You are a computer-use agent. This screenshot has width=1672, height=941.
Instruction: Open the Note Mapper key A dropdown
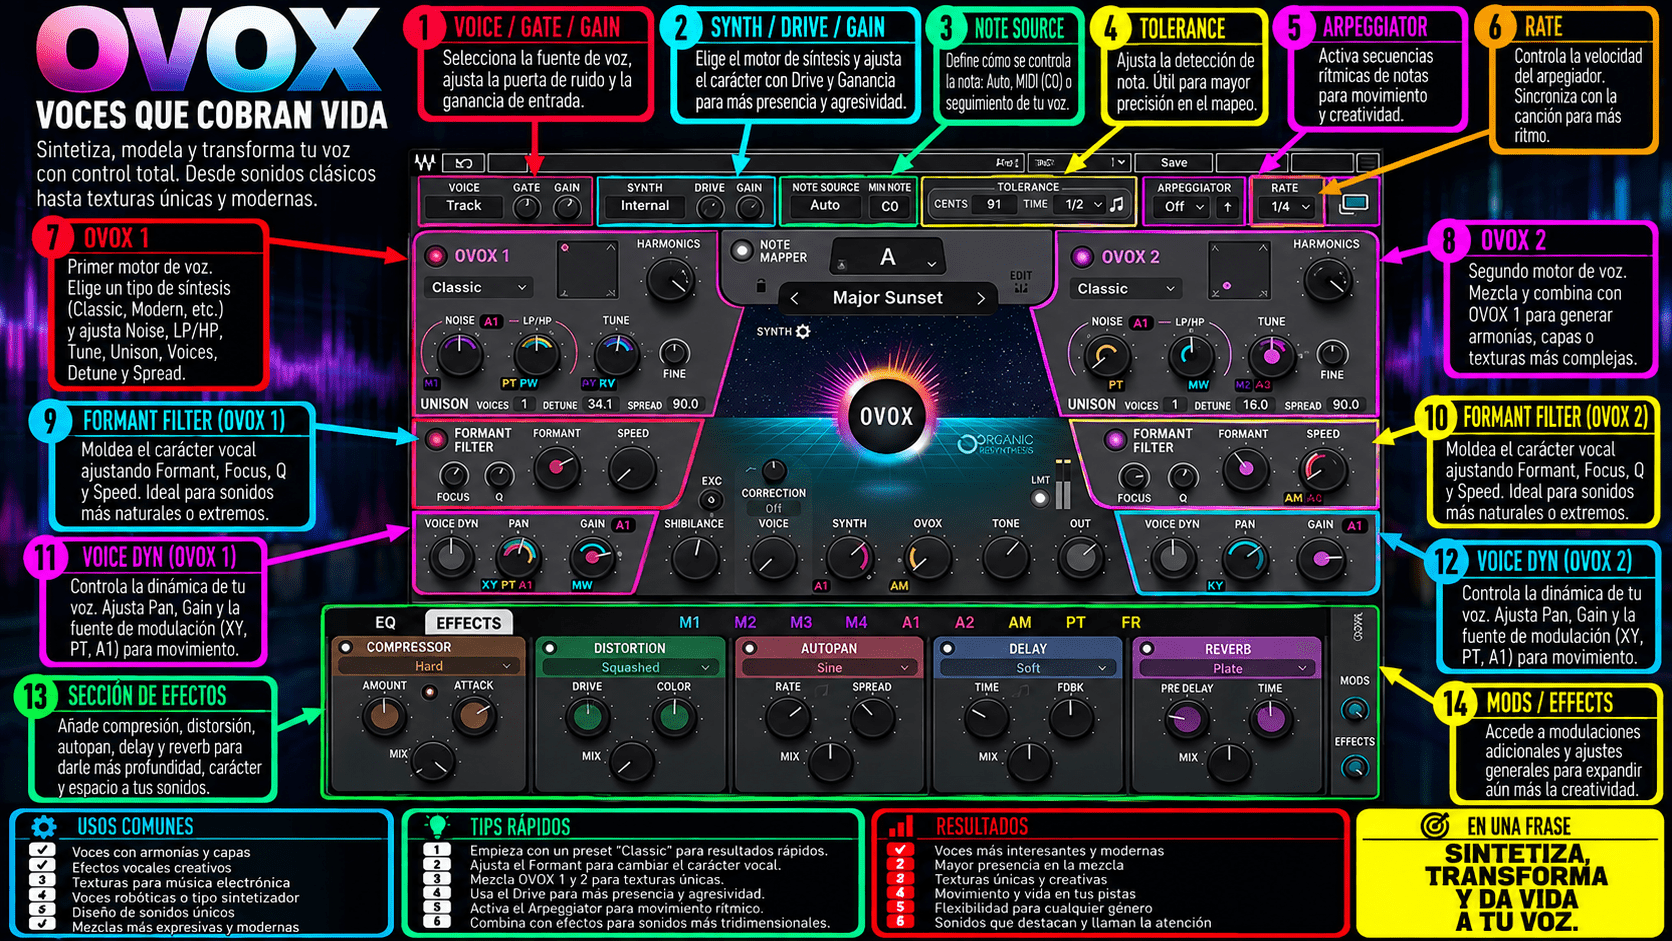[887, 258]
